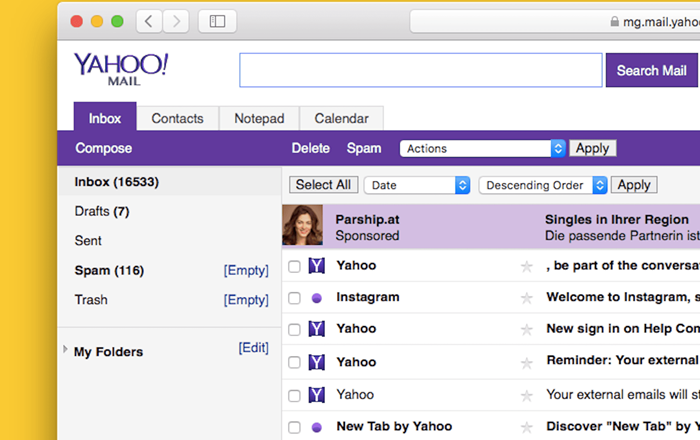Star the 'Reminder: Your external' email
This screenshot has width=700, height=440.
[527, 363]
